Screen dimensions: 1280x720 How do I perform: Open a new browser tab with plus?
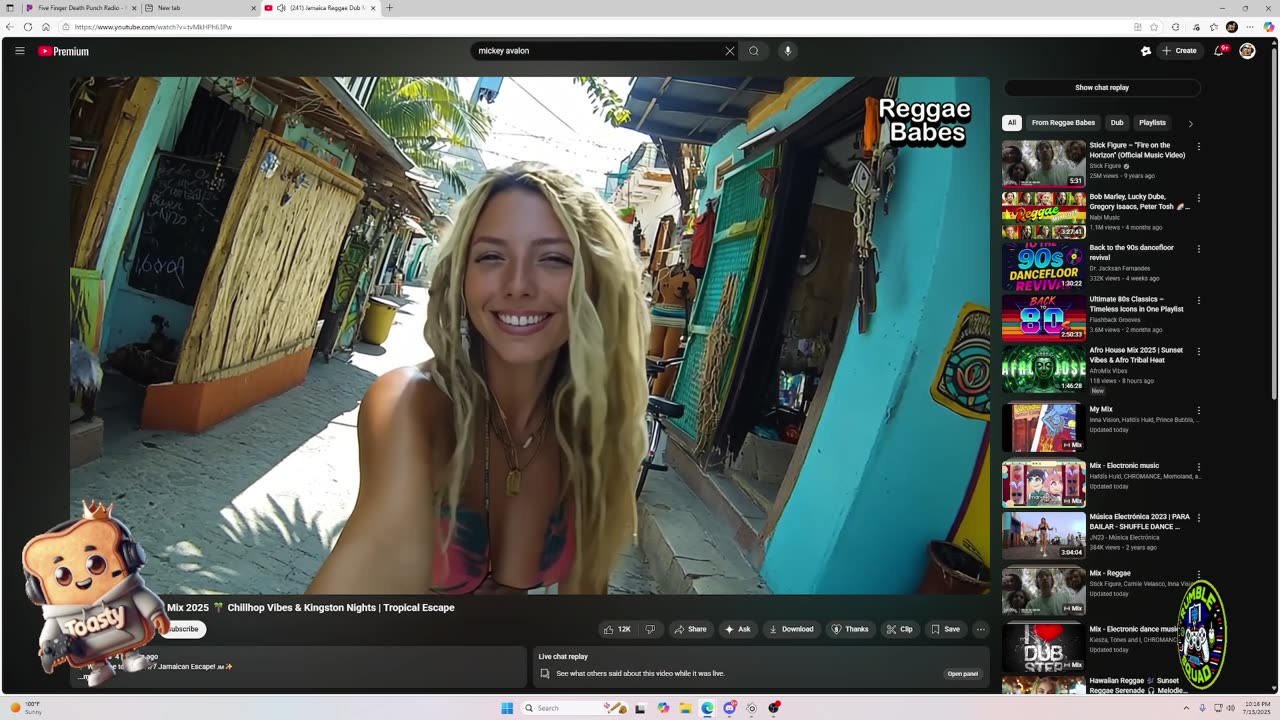click(x=389, y=8)
